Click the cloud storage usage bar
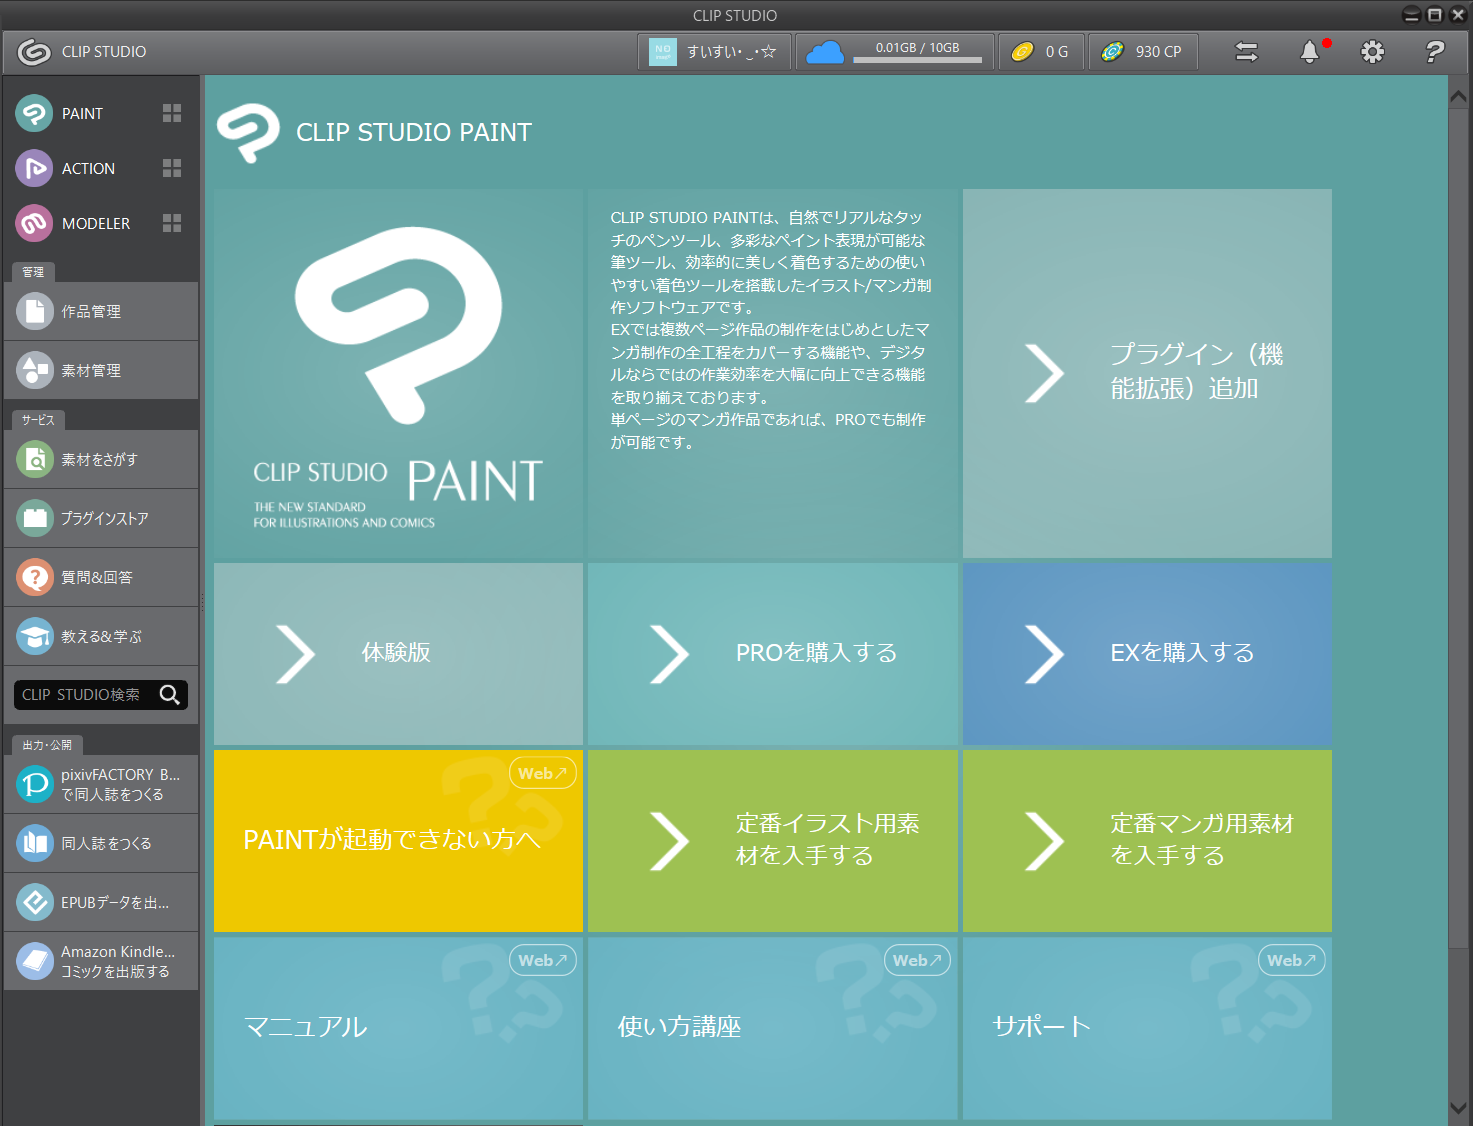 click(x=918, y=60)
